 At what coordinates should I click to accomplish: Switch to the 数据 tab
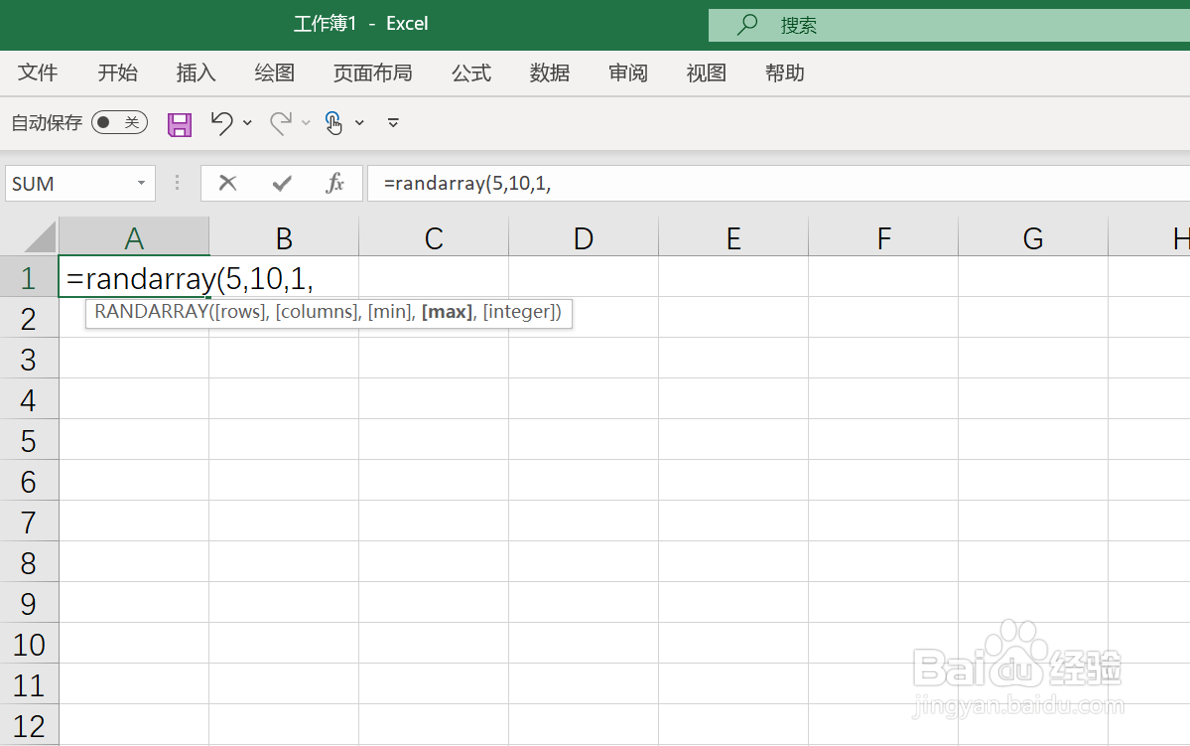pos(549,73)
